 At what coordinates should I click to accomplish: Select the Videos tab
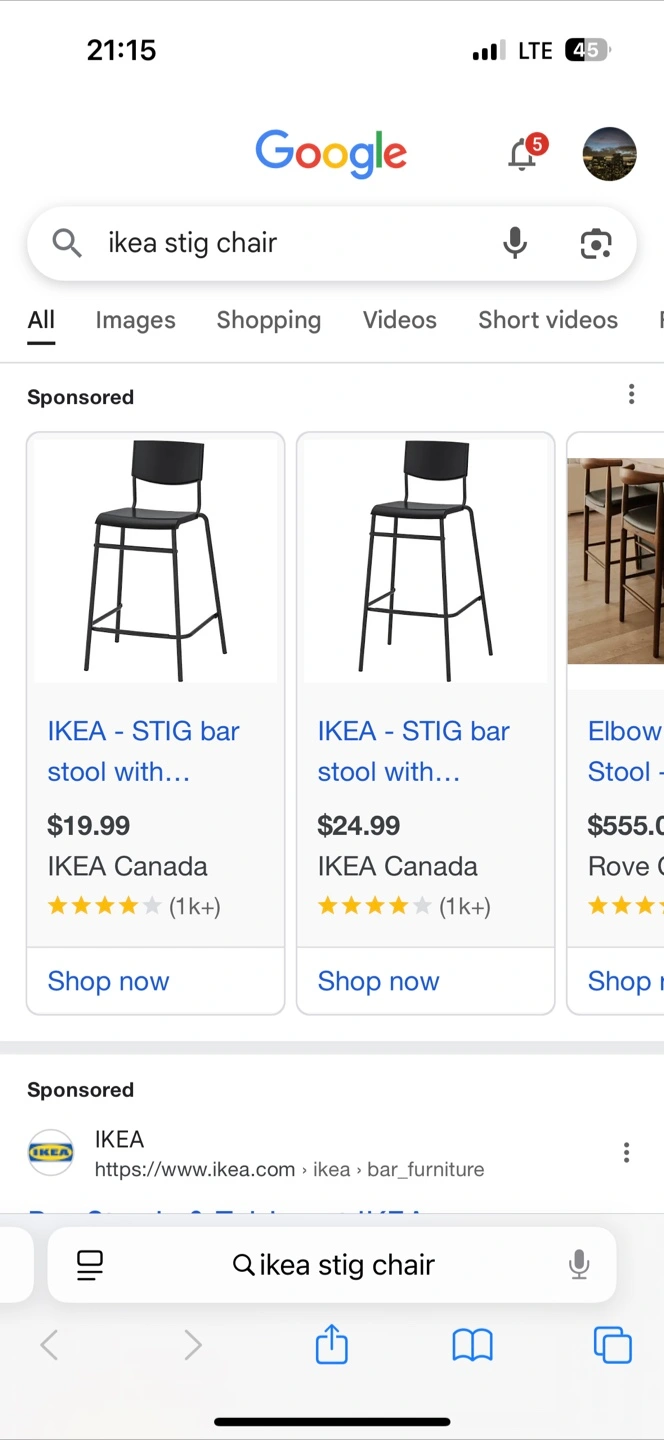399,320
